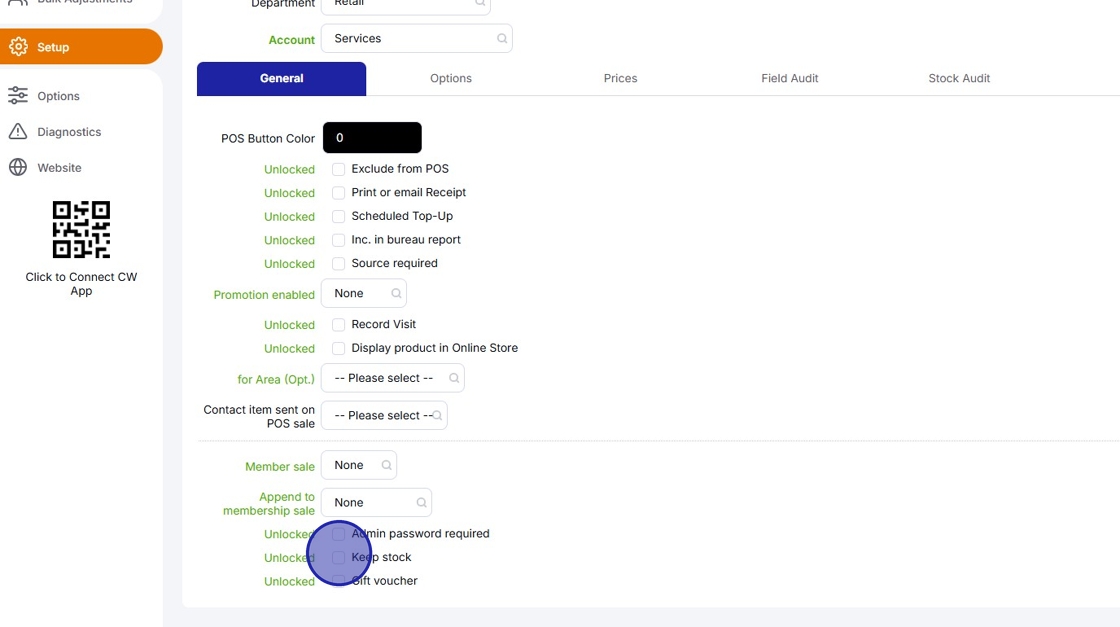Click the Click to Connect CW App text

[x=81, y=284]
